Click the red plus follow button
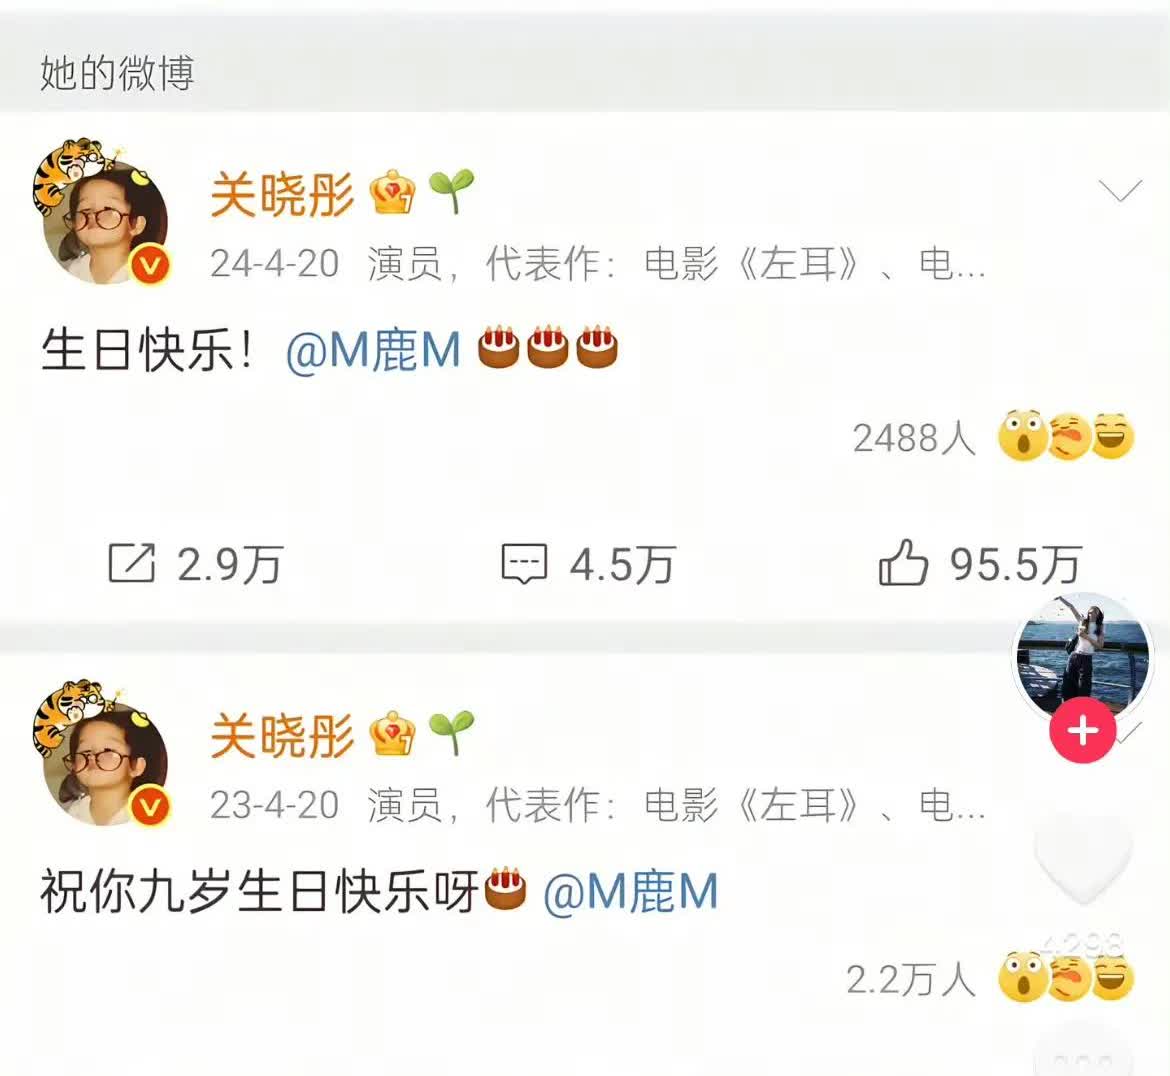This screenshot has height=1076, width=1170. pyautogui.click(x=1083, y=731)
